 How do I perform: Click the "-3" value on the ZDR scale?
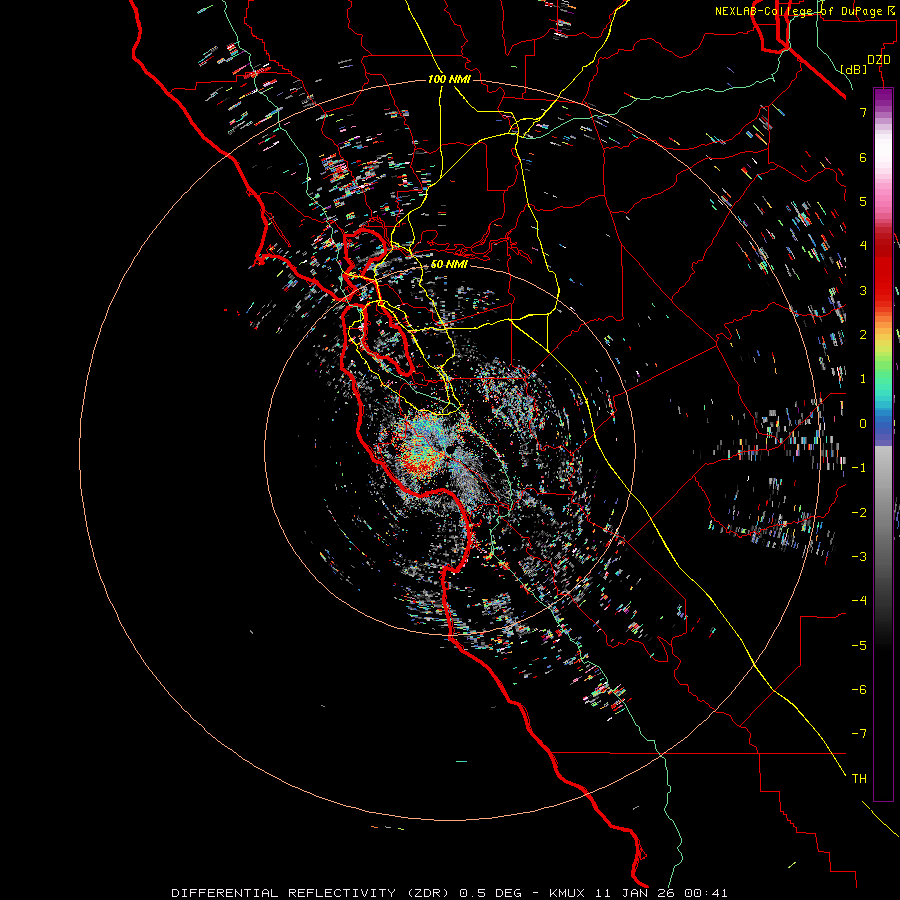tap(859, 557)
